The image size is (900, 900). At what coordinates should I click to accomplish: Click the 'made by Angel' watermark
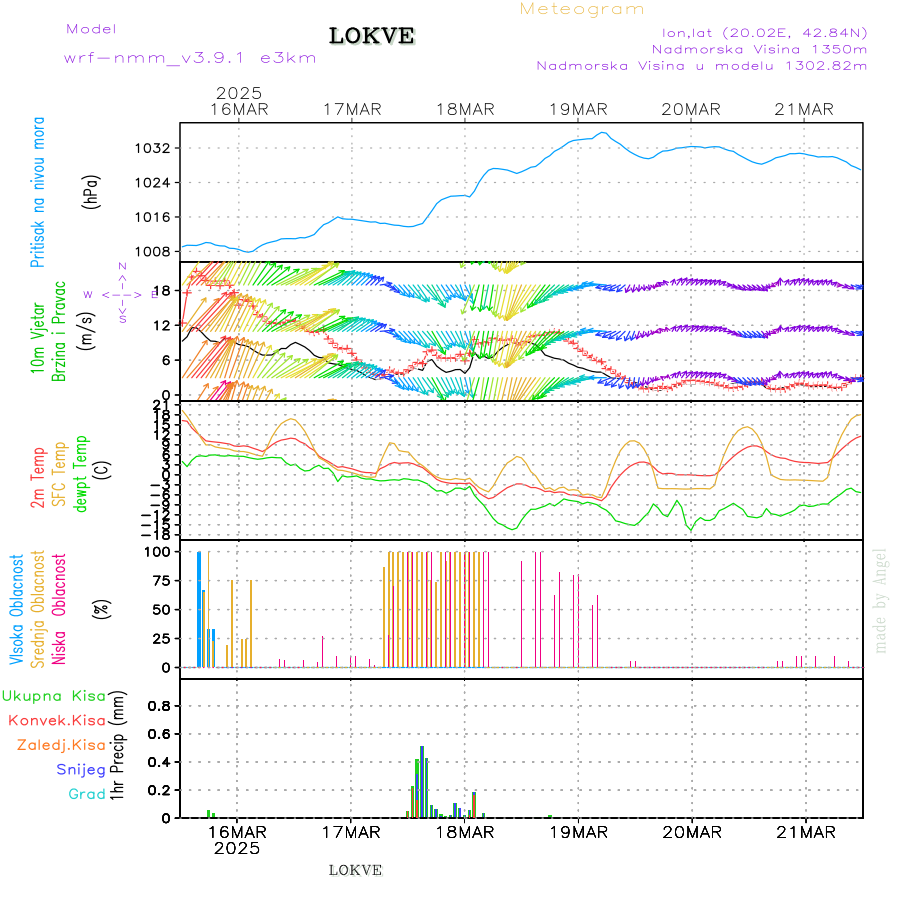click(881, 600)
